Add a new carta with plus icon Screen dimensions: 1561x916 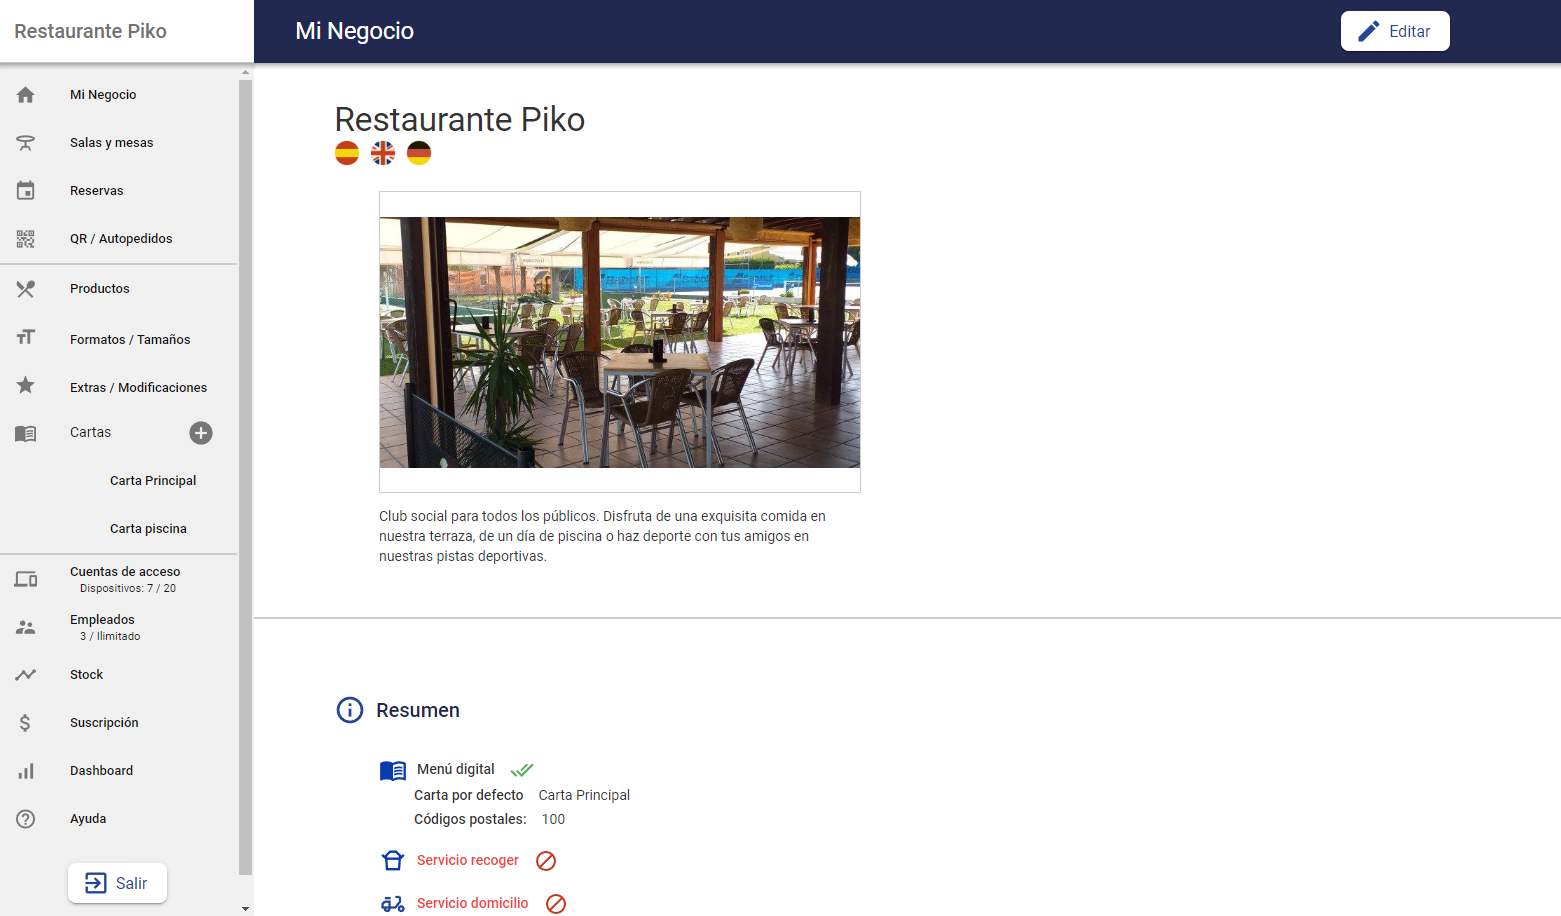201,433
